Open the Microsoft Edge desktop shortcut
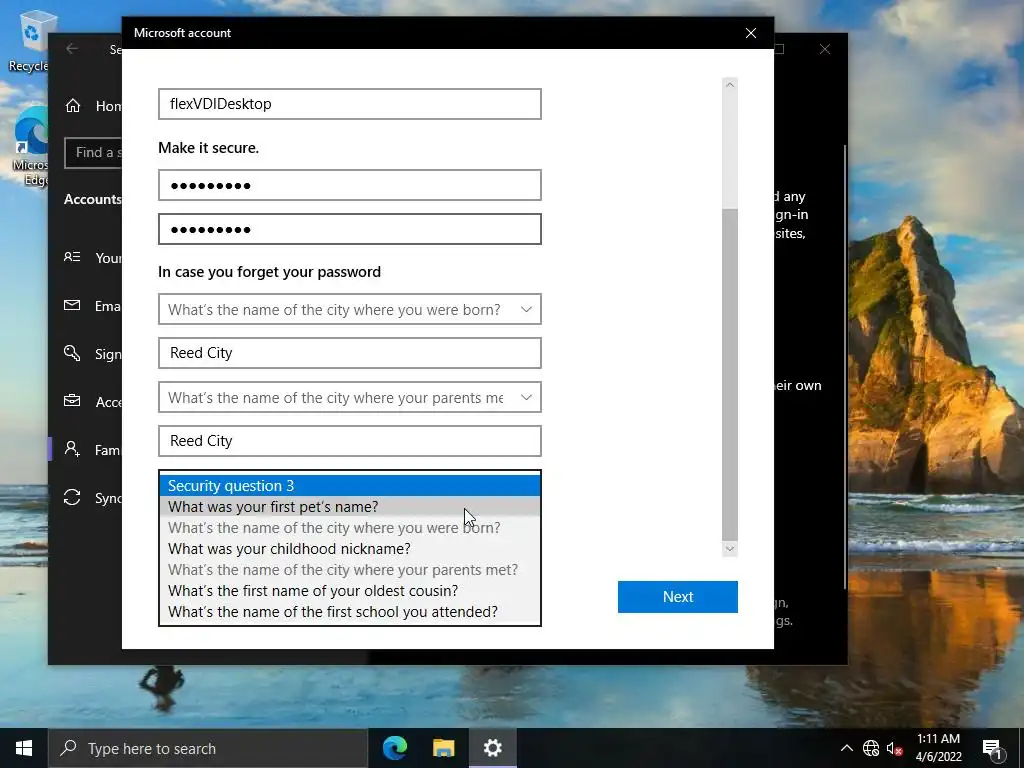This screenshot has height=768, width=1024. click(30, 147)
